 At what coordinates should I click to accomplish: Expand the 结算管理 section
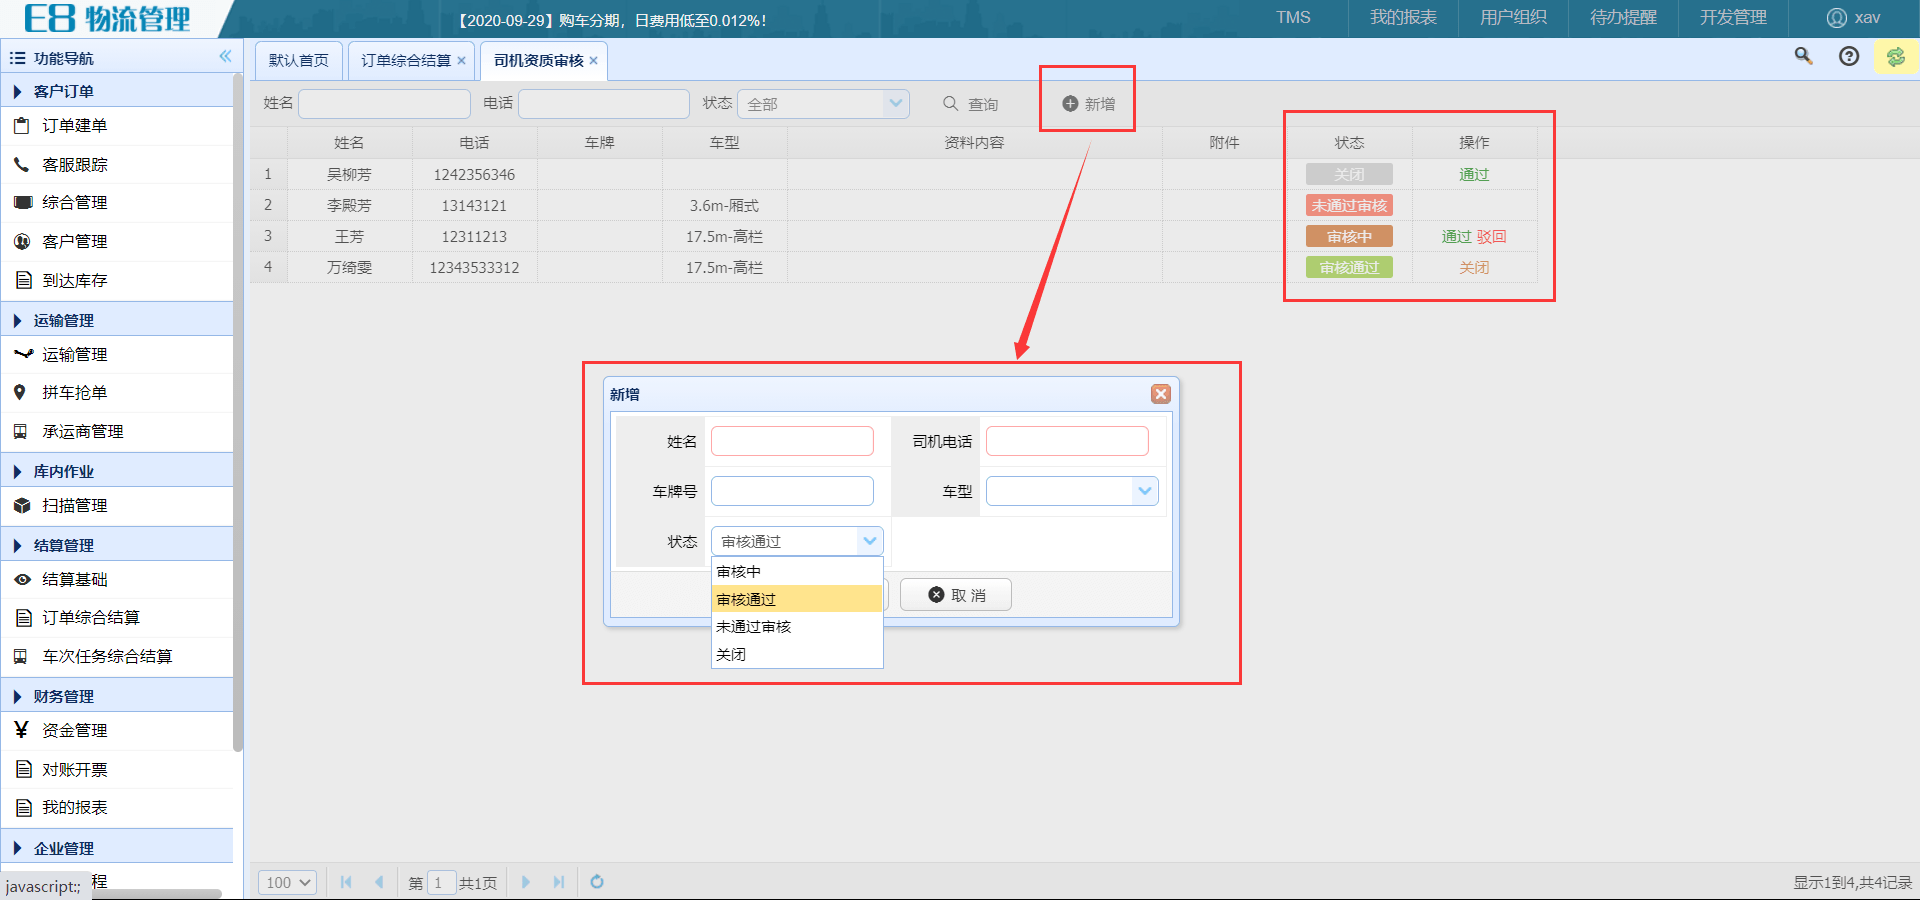117,545
